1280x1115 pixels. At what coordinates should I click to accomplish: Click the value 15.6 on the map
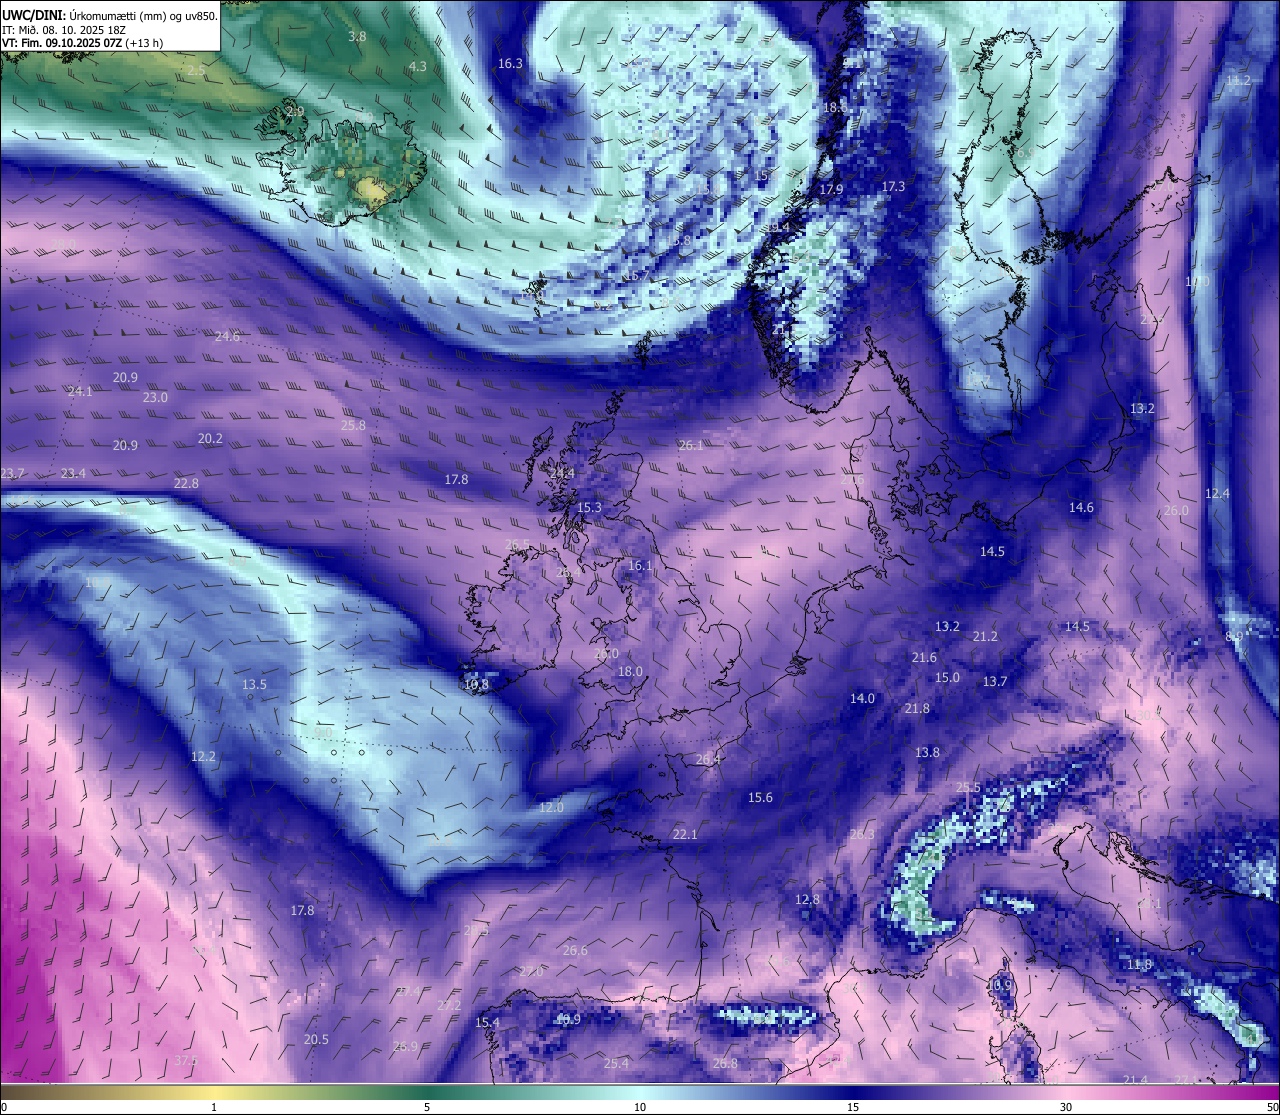pyautogui.click(x=760, y=797)
